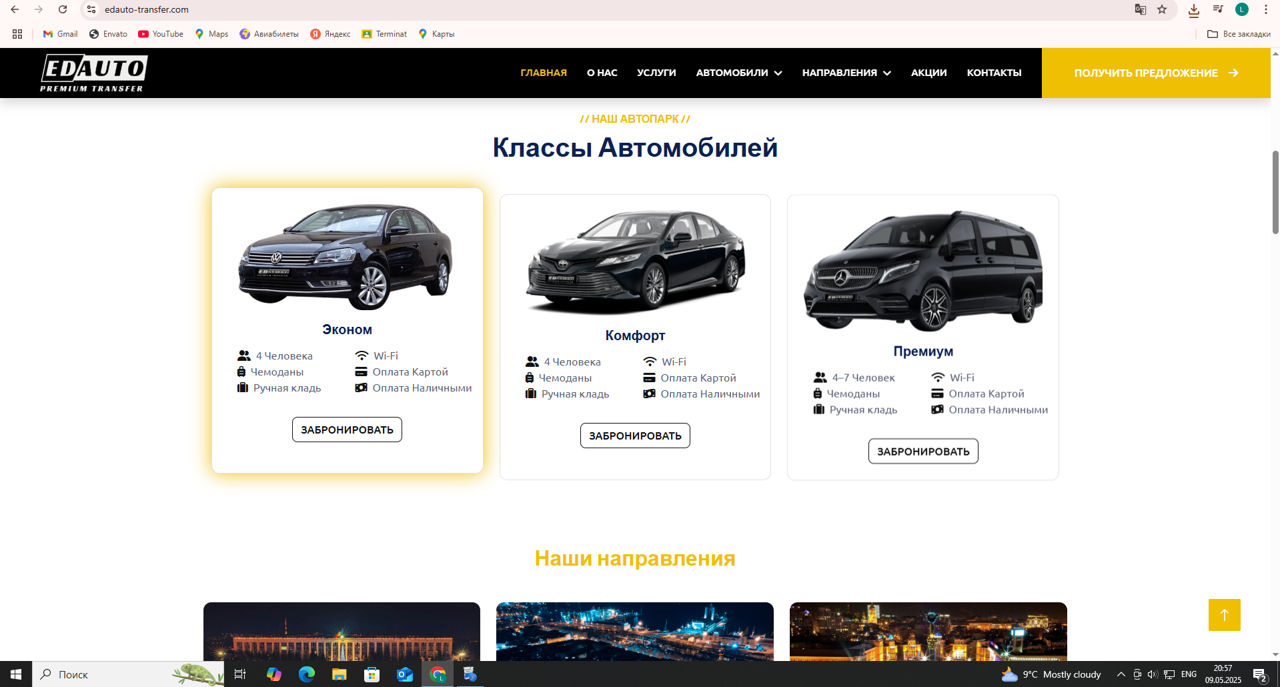Open the Envato bookmark
This screenshot has height=687, width=1280.
coord(108,34)
